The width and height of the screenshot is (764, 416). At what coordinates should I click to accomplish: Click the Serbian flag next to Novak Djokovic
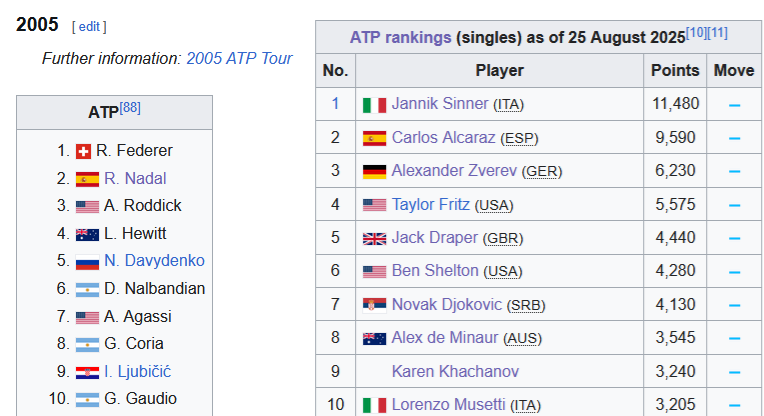click(374, 305)
